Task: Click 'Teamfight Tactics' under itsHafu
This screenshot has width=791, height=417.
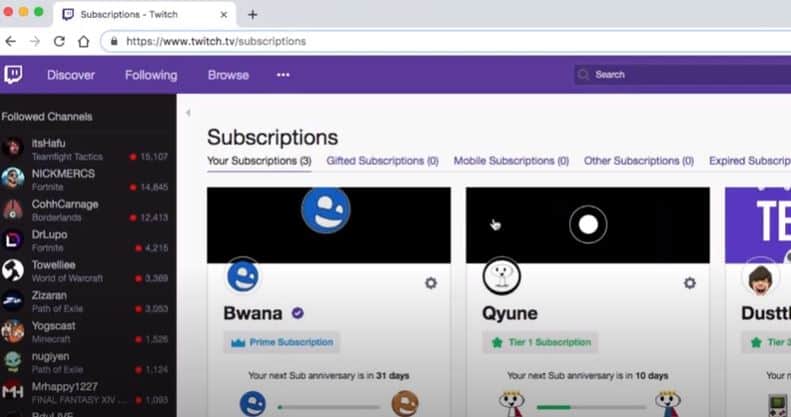Action: tap(67, 157)
